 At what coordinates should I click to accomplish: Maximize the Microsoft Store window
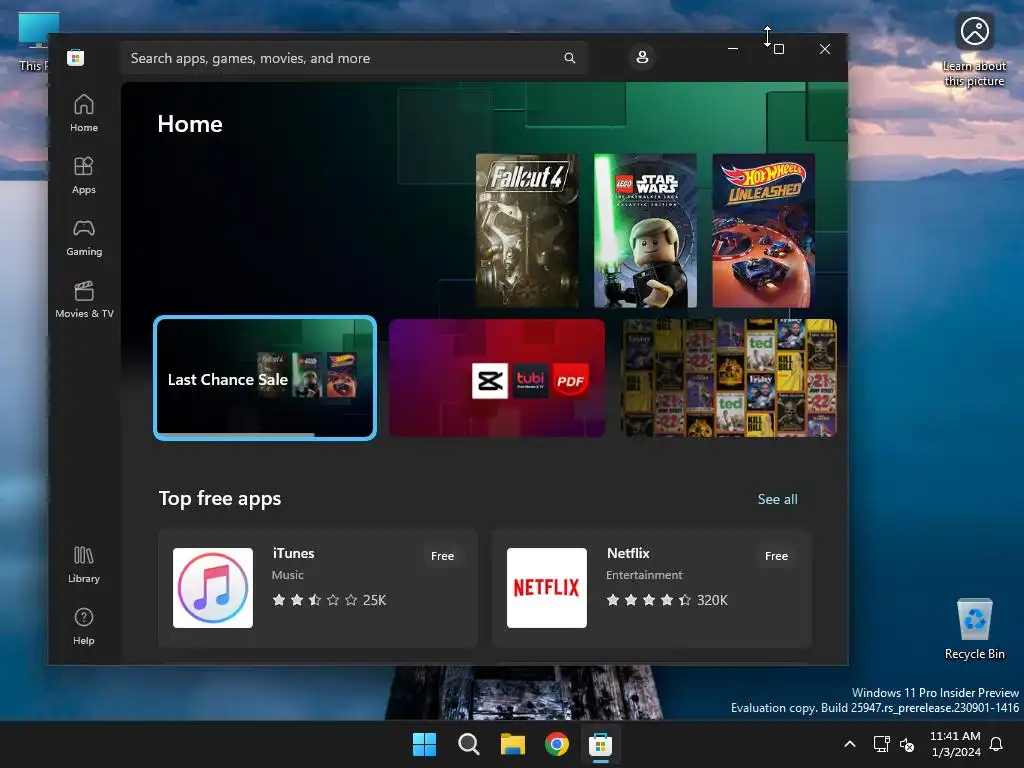click(778, 49)
